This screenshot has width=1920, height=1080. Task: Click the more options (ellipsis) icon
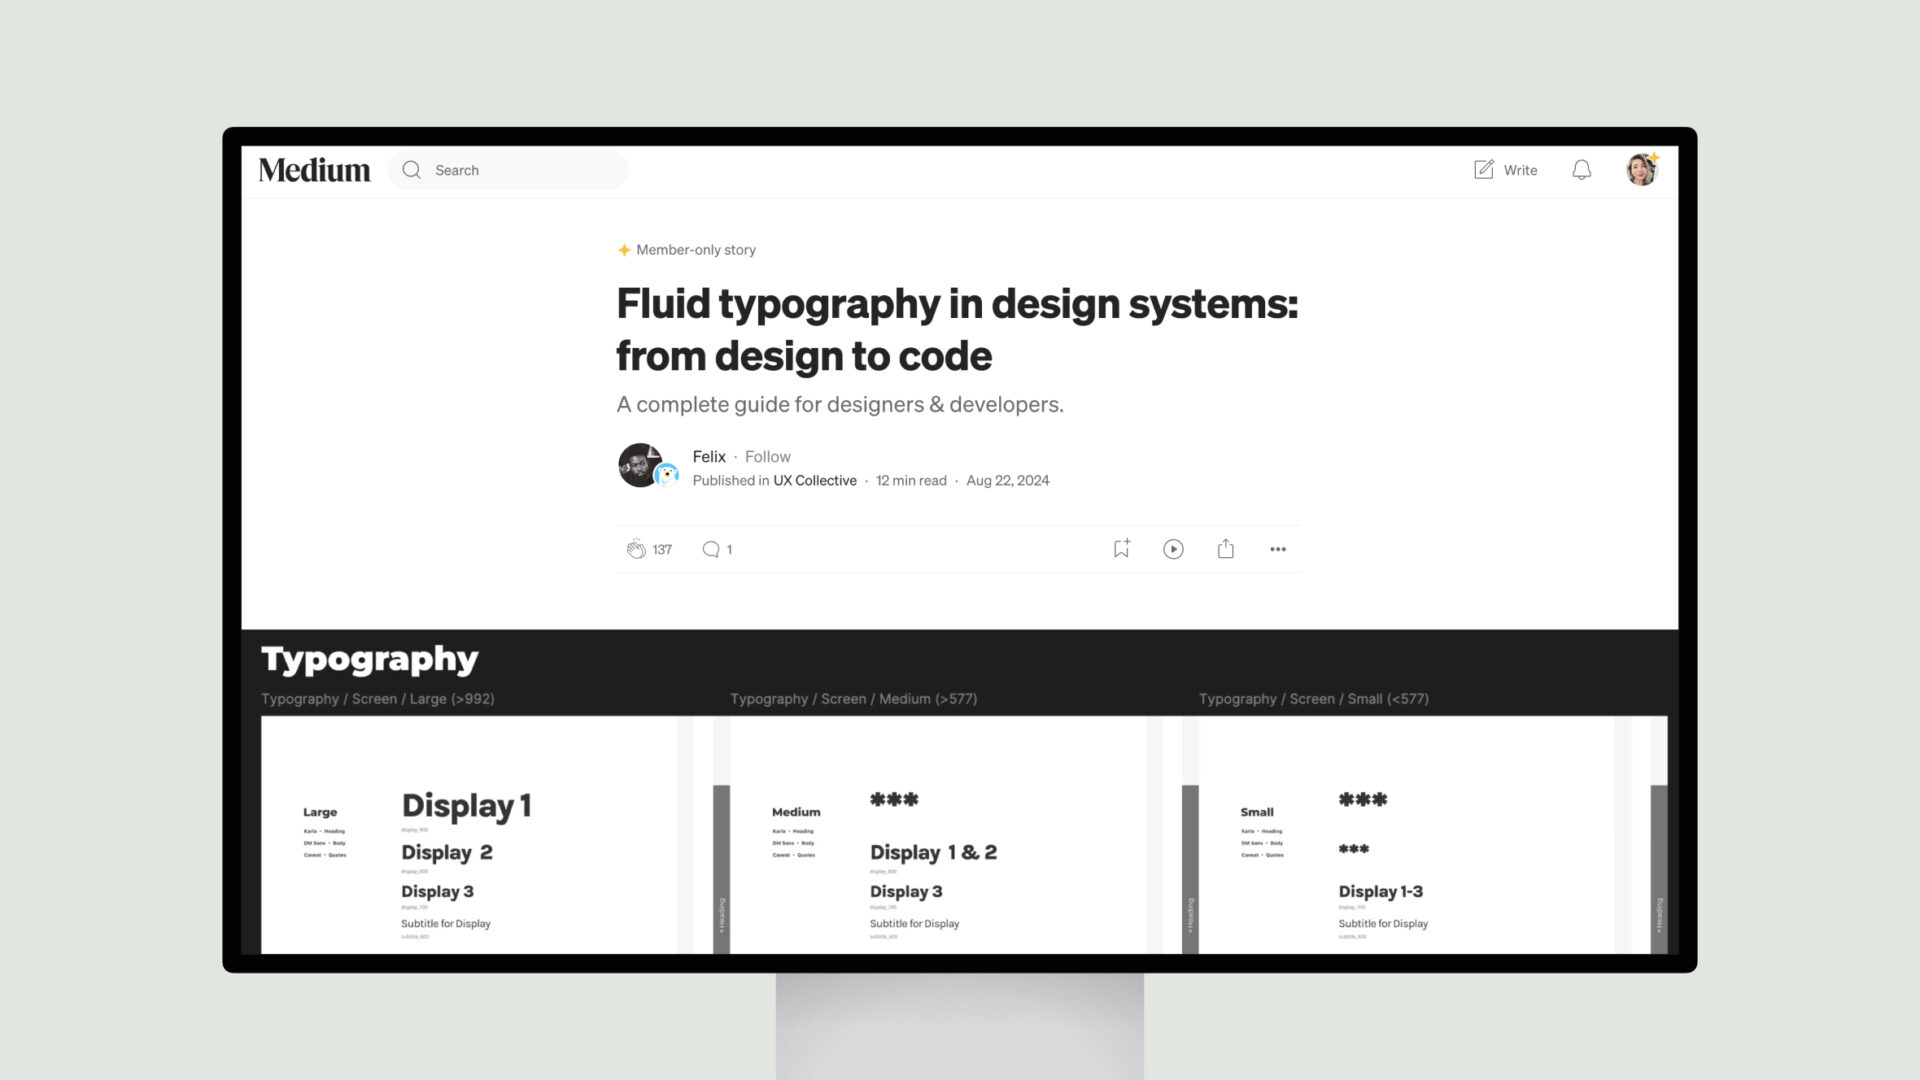(x=1278, y=549)
